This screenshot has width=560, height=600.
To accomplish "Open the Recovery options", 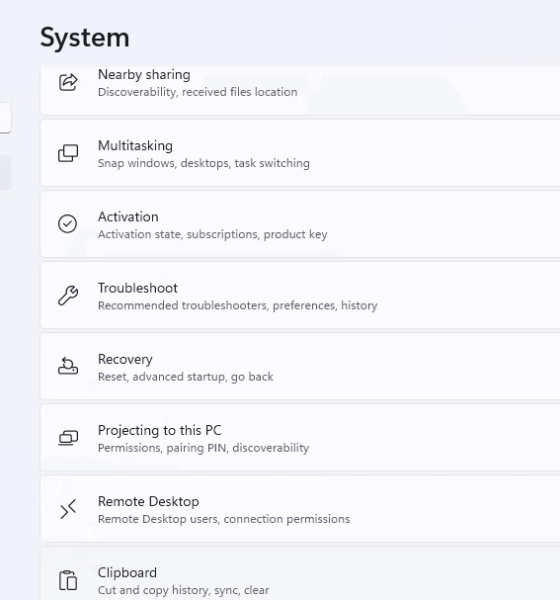I will [x=300, y=367].
